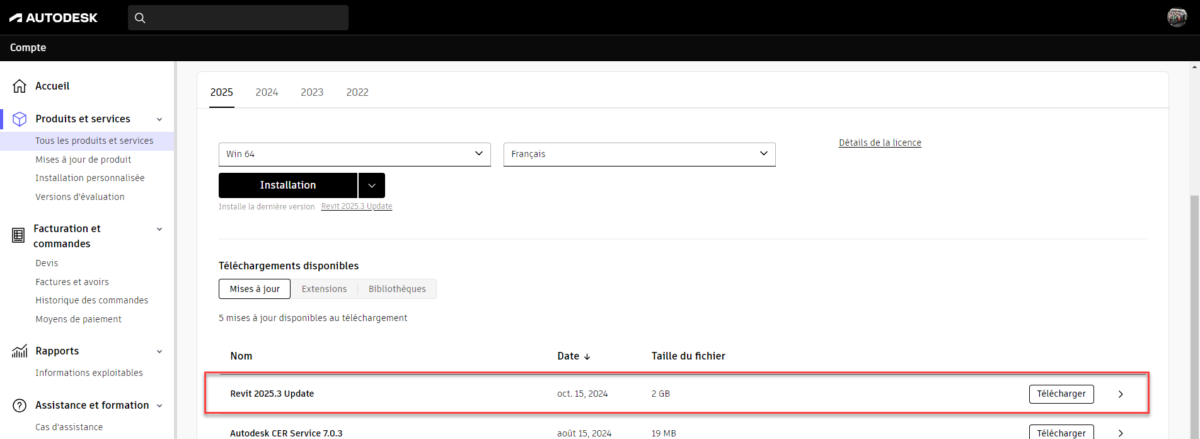Open the Français language dropdown
Screen dimensions: 1200x439
[x=639, y=154]
